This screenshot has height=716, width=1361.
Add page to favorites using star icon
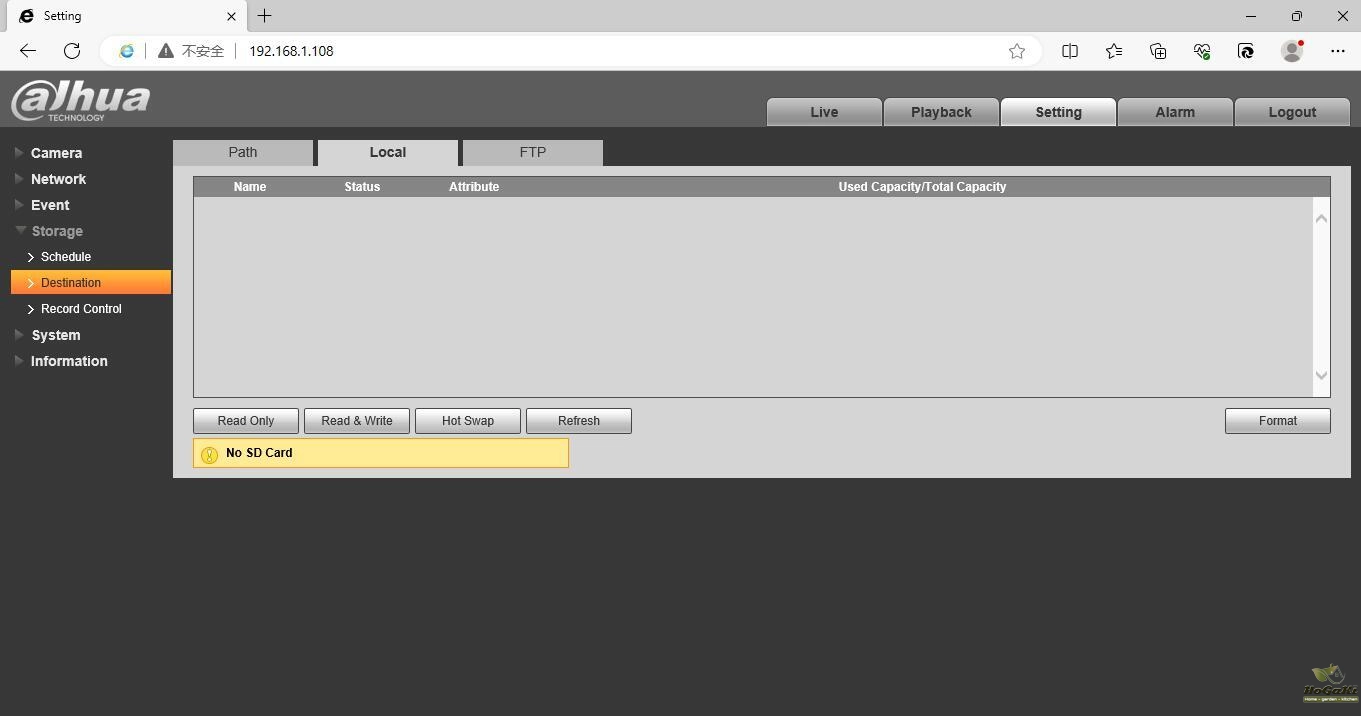pyautogui.click(x=1017, y=51)
